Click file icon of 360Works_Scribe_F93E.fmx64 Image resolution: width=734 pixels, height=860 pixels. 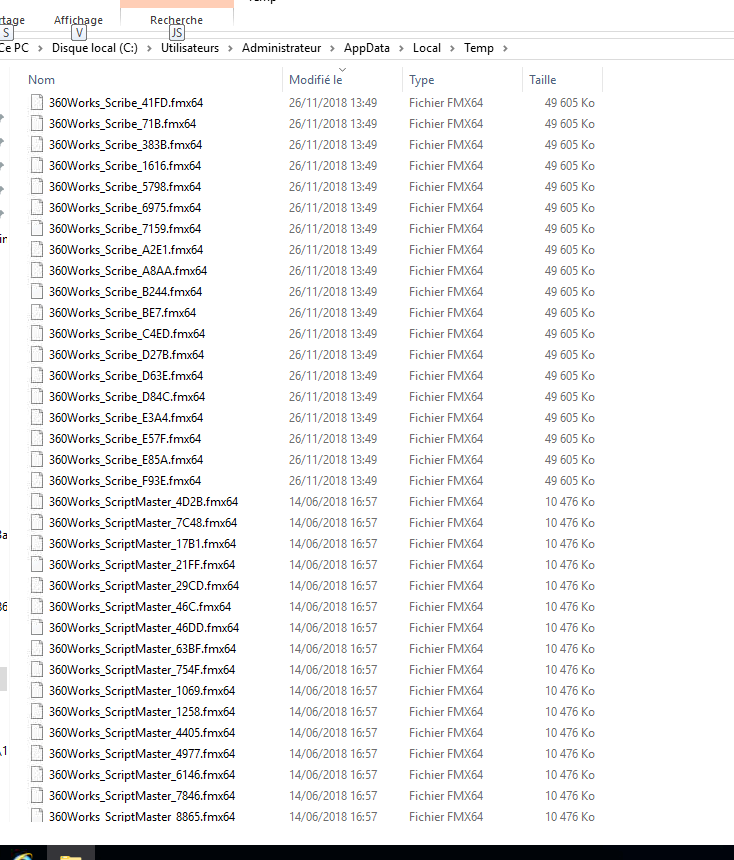[x=37, y=480]
